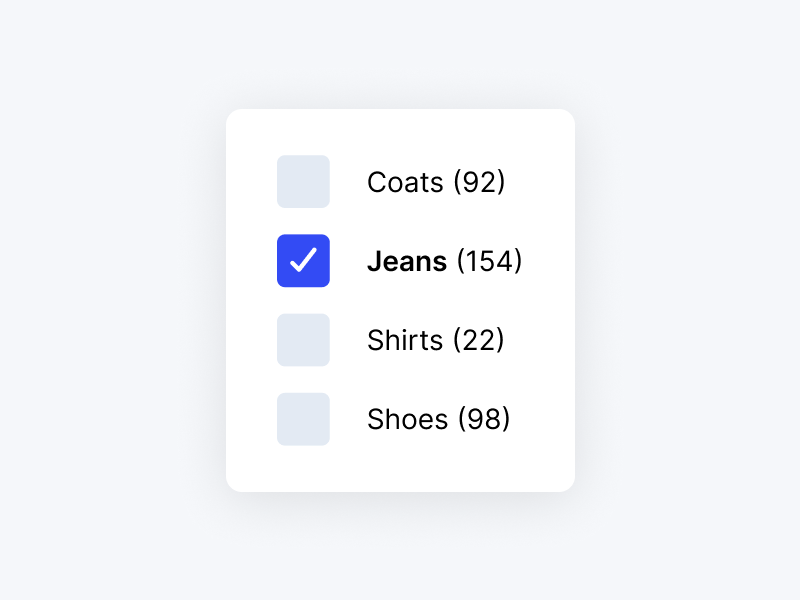Click the (92) count next to Coats
The width and height of the screenshot is (800, 600).
pyautogui.click(x=479, y=183)
